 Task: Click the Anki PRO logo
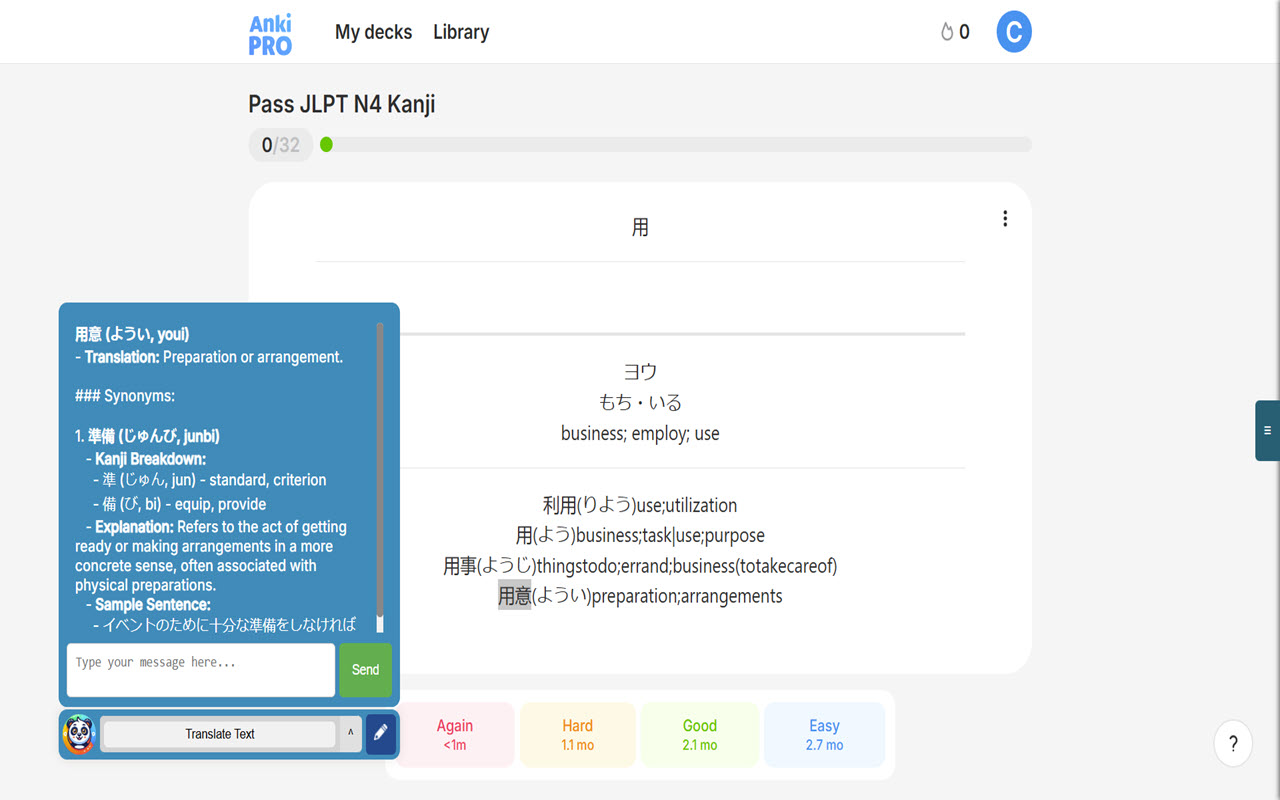point(268,33)
